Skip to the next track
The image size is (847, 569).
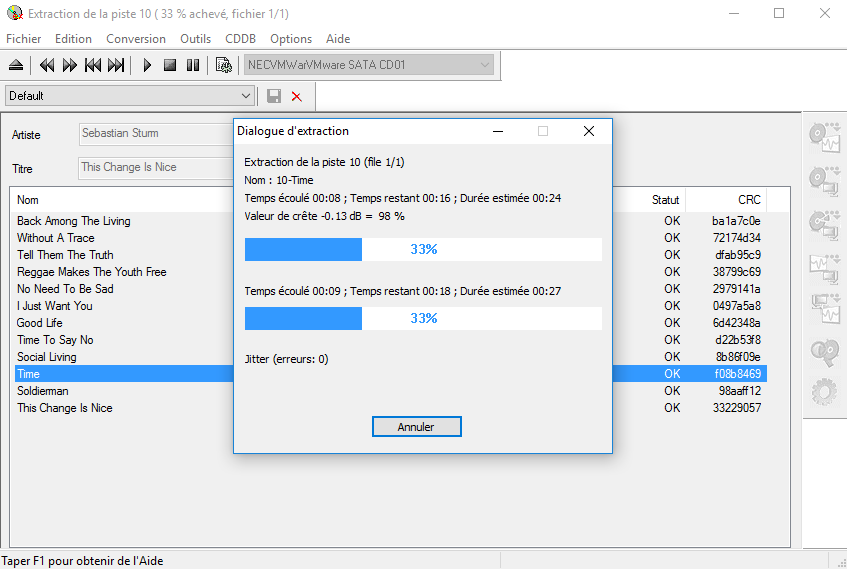coord(116,65)
